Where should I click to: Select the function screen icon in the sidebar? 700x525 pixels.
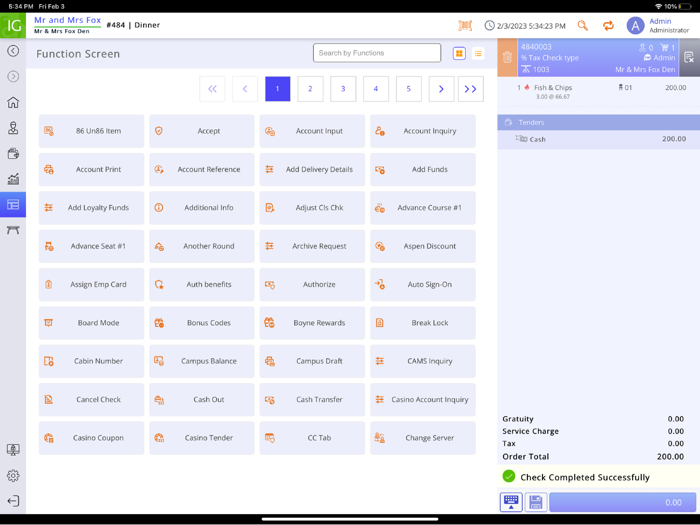tap(13, 204)
